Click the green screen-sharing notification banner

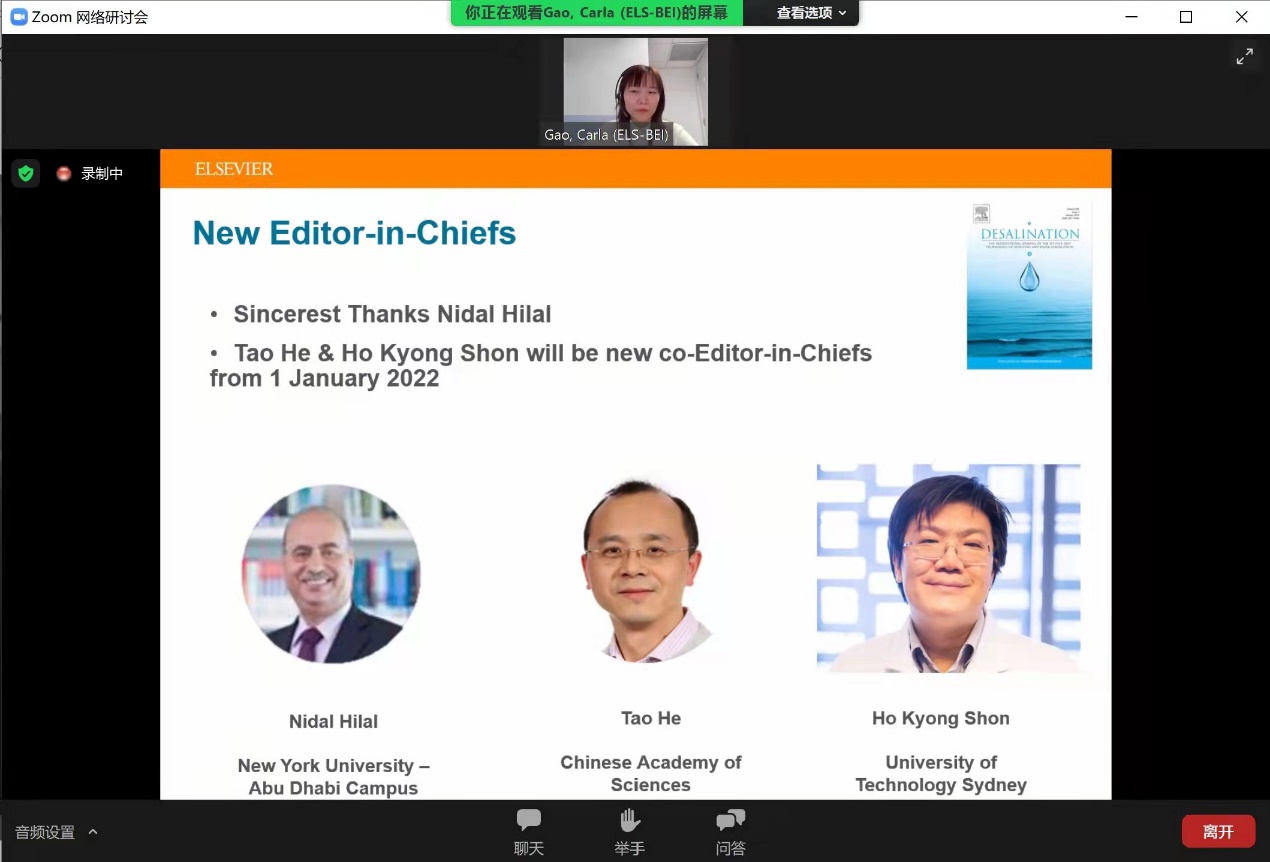pyautogui.click(x=597, y=13)
